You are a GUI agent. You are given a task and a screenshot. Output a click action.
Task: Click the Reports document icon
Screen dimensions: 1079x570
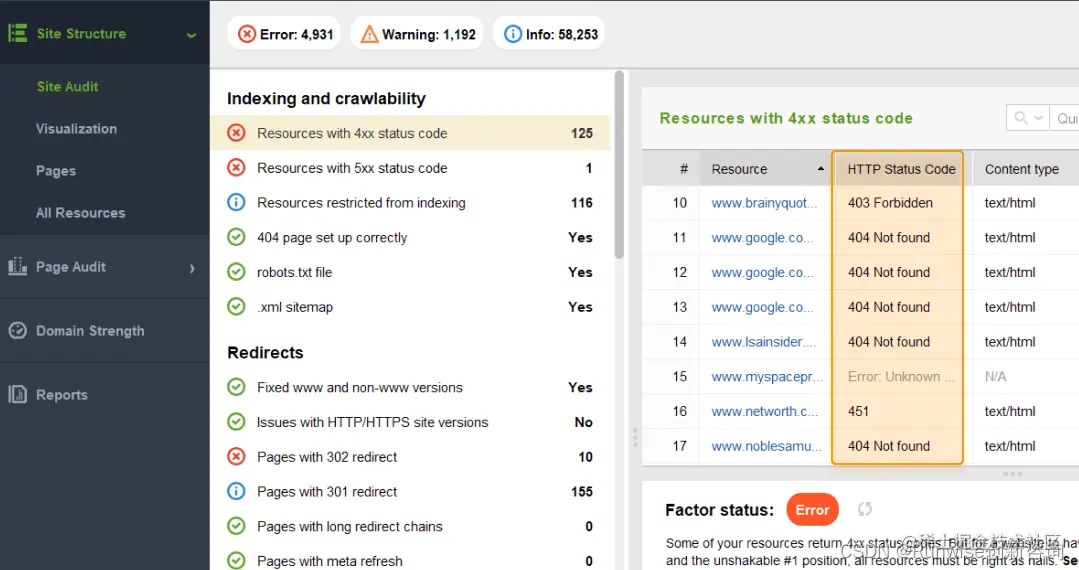(x=17, y=394)
